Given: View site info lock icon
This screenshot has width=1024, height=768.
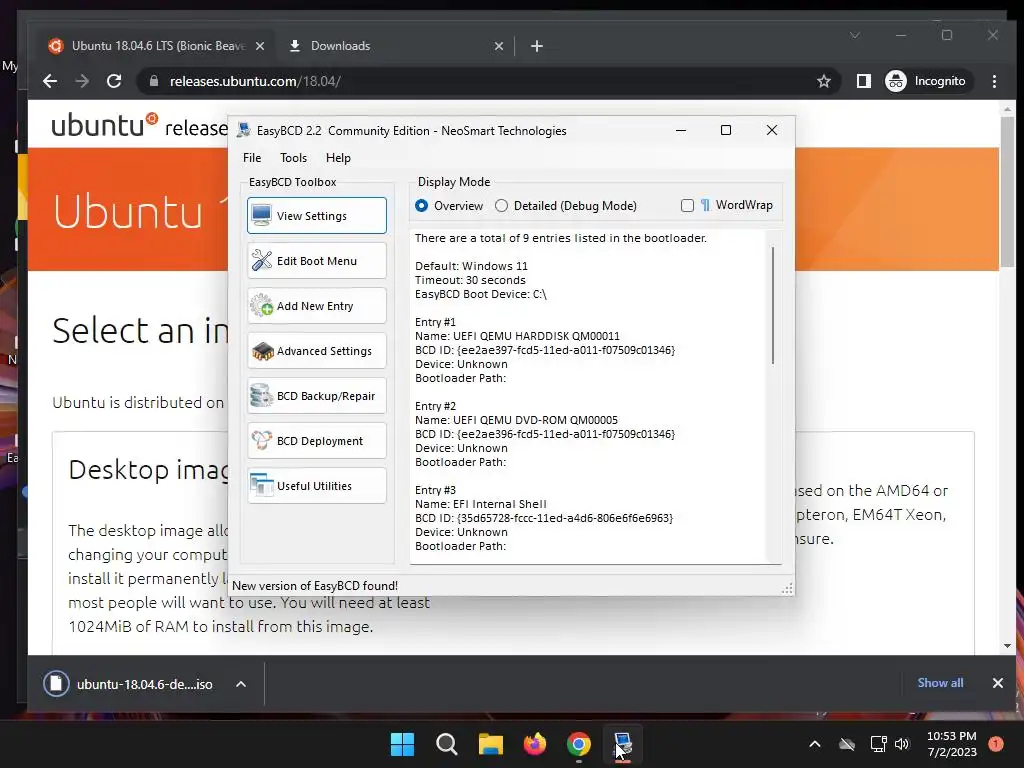Looking at the screenshot, I should pyautogui.click(x=154, y=81).
